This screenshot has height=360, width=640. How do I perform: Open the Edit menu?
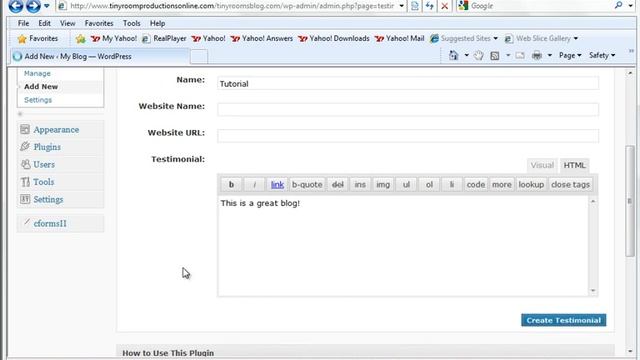point(44,23)
